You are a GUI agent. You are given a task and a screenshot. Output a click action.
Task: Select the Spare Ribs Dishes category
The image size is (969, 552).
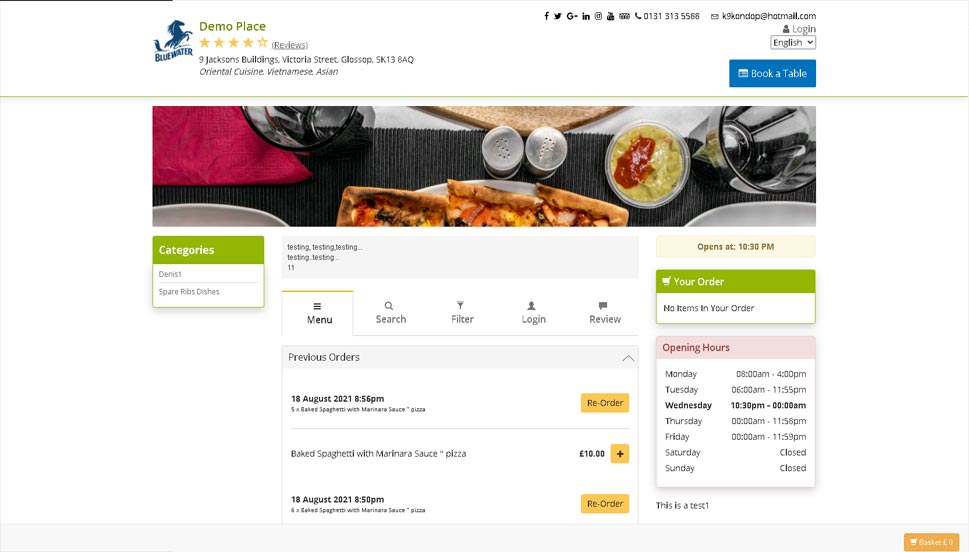pos(189,292)
